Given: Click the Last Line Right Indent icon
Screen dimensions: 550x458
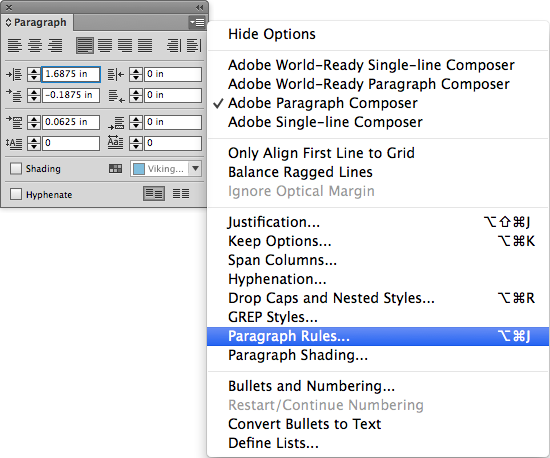Looking at the screenshot, I should (116, 96).
